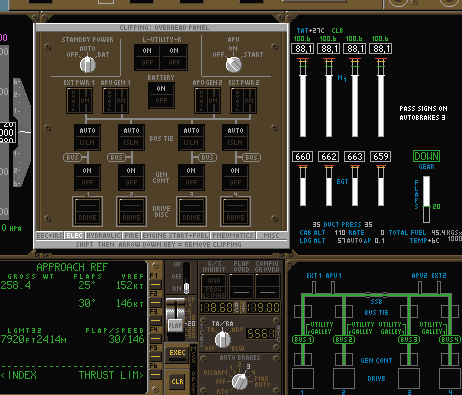This screenshot has width=462, height=395.
Task: Open the MISC overhead tab
Action: click(272, 236)
